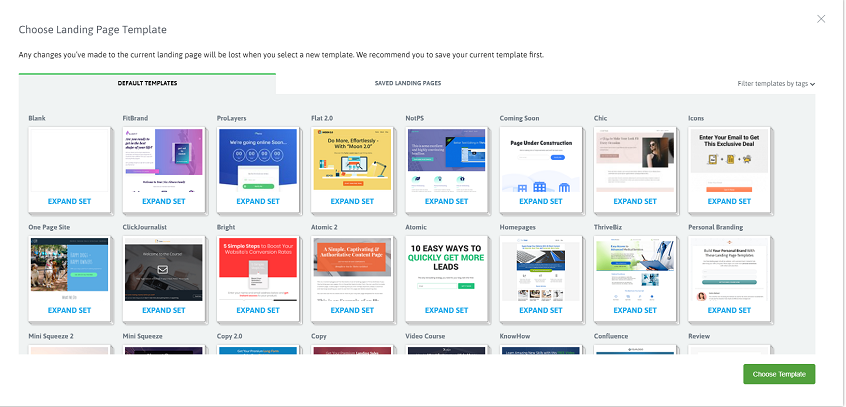Click the Mini Squeeze set label
Viewport: 846px width, 407px height.
pyautogui.click(x=142, y=336)
